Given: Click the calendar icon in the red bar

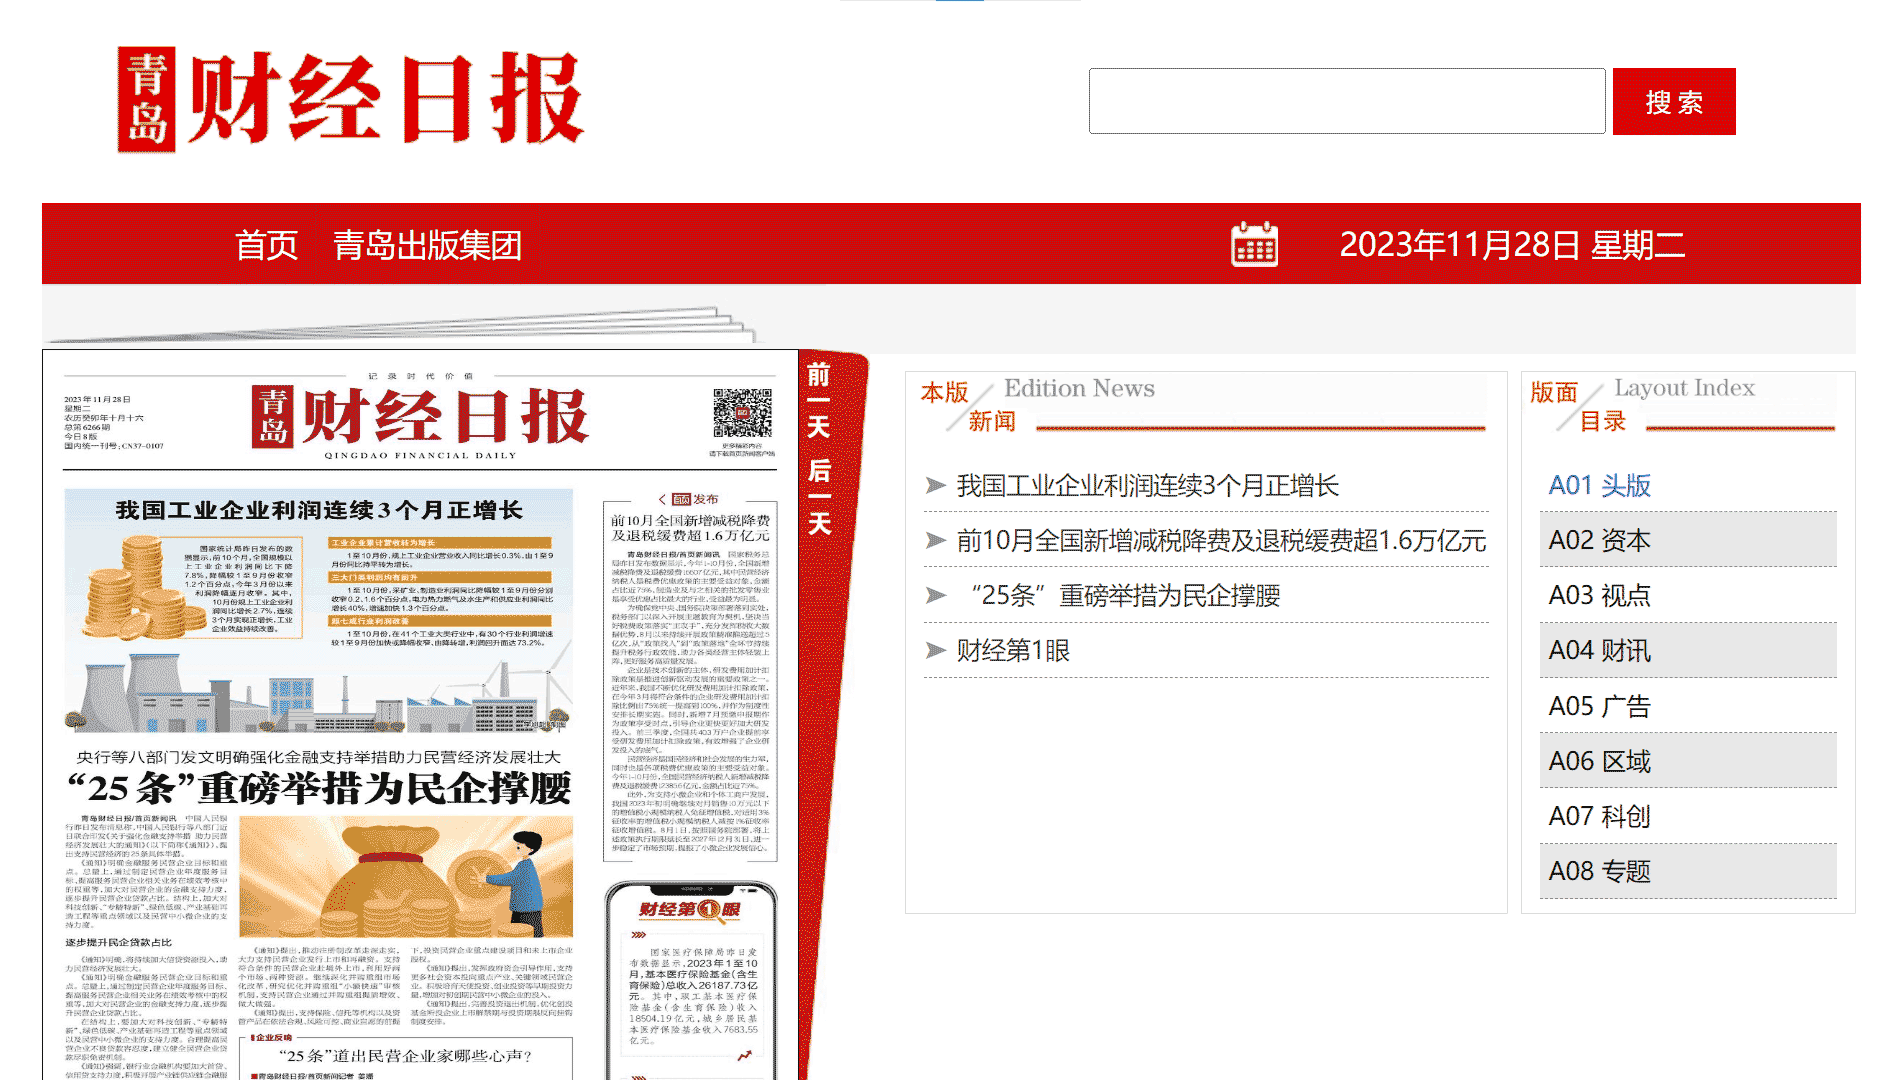Looking at the screenshot, I should coord(1254,244).
